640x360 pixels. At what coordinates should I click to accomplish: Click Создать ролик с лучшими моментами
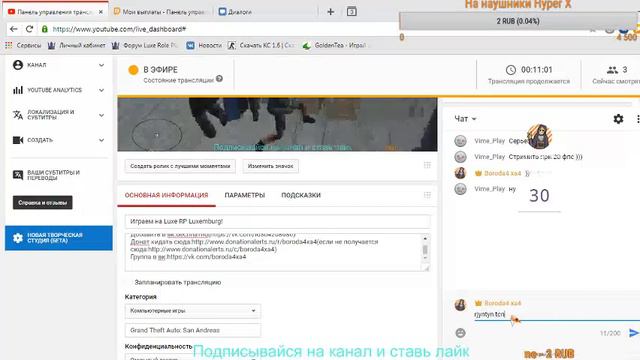pyautogui.click(x=180, y=166)
